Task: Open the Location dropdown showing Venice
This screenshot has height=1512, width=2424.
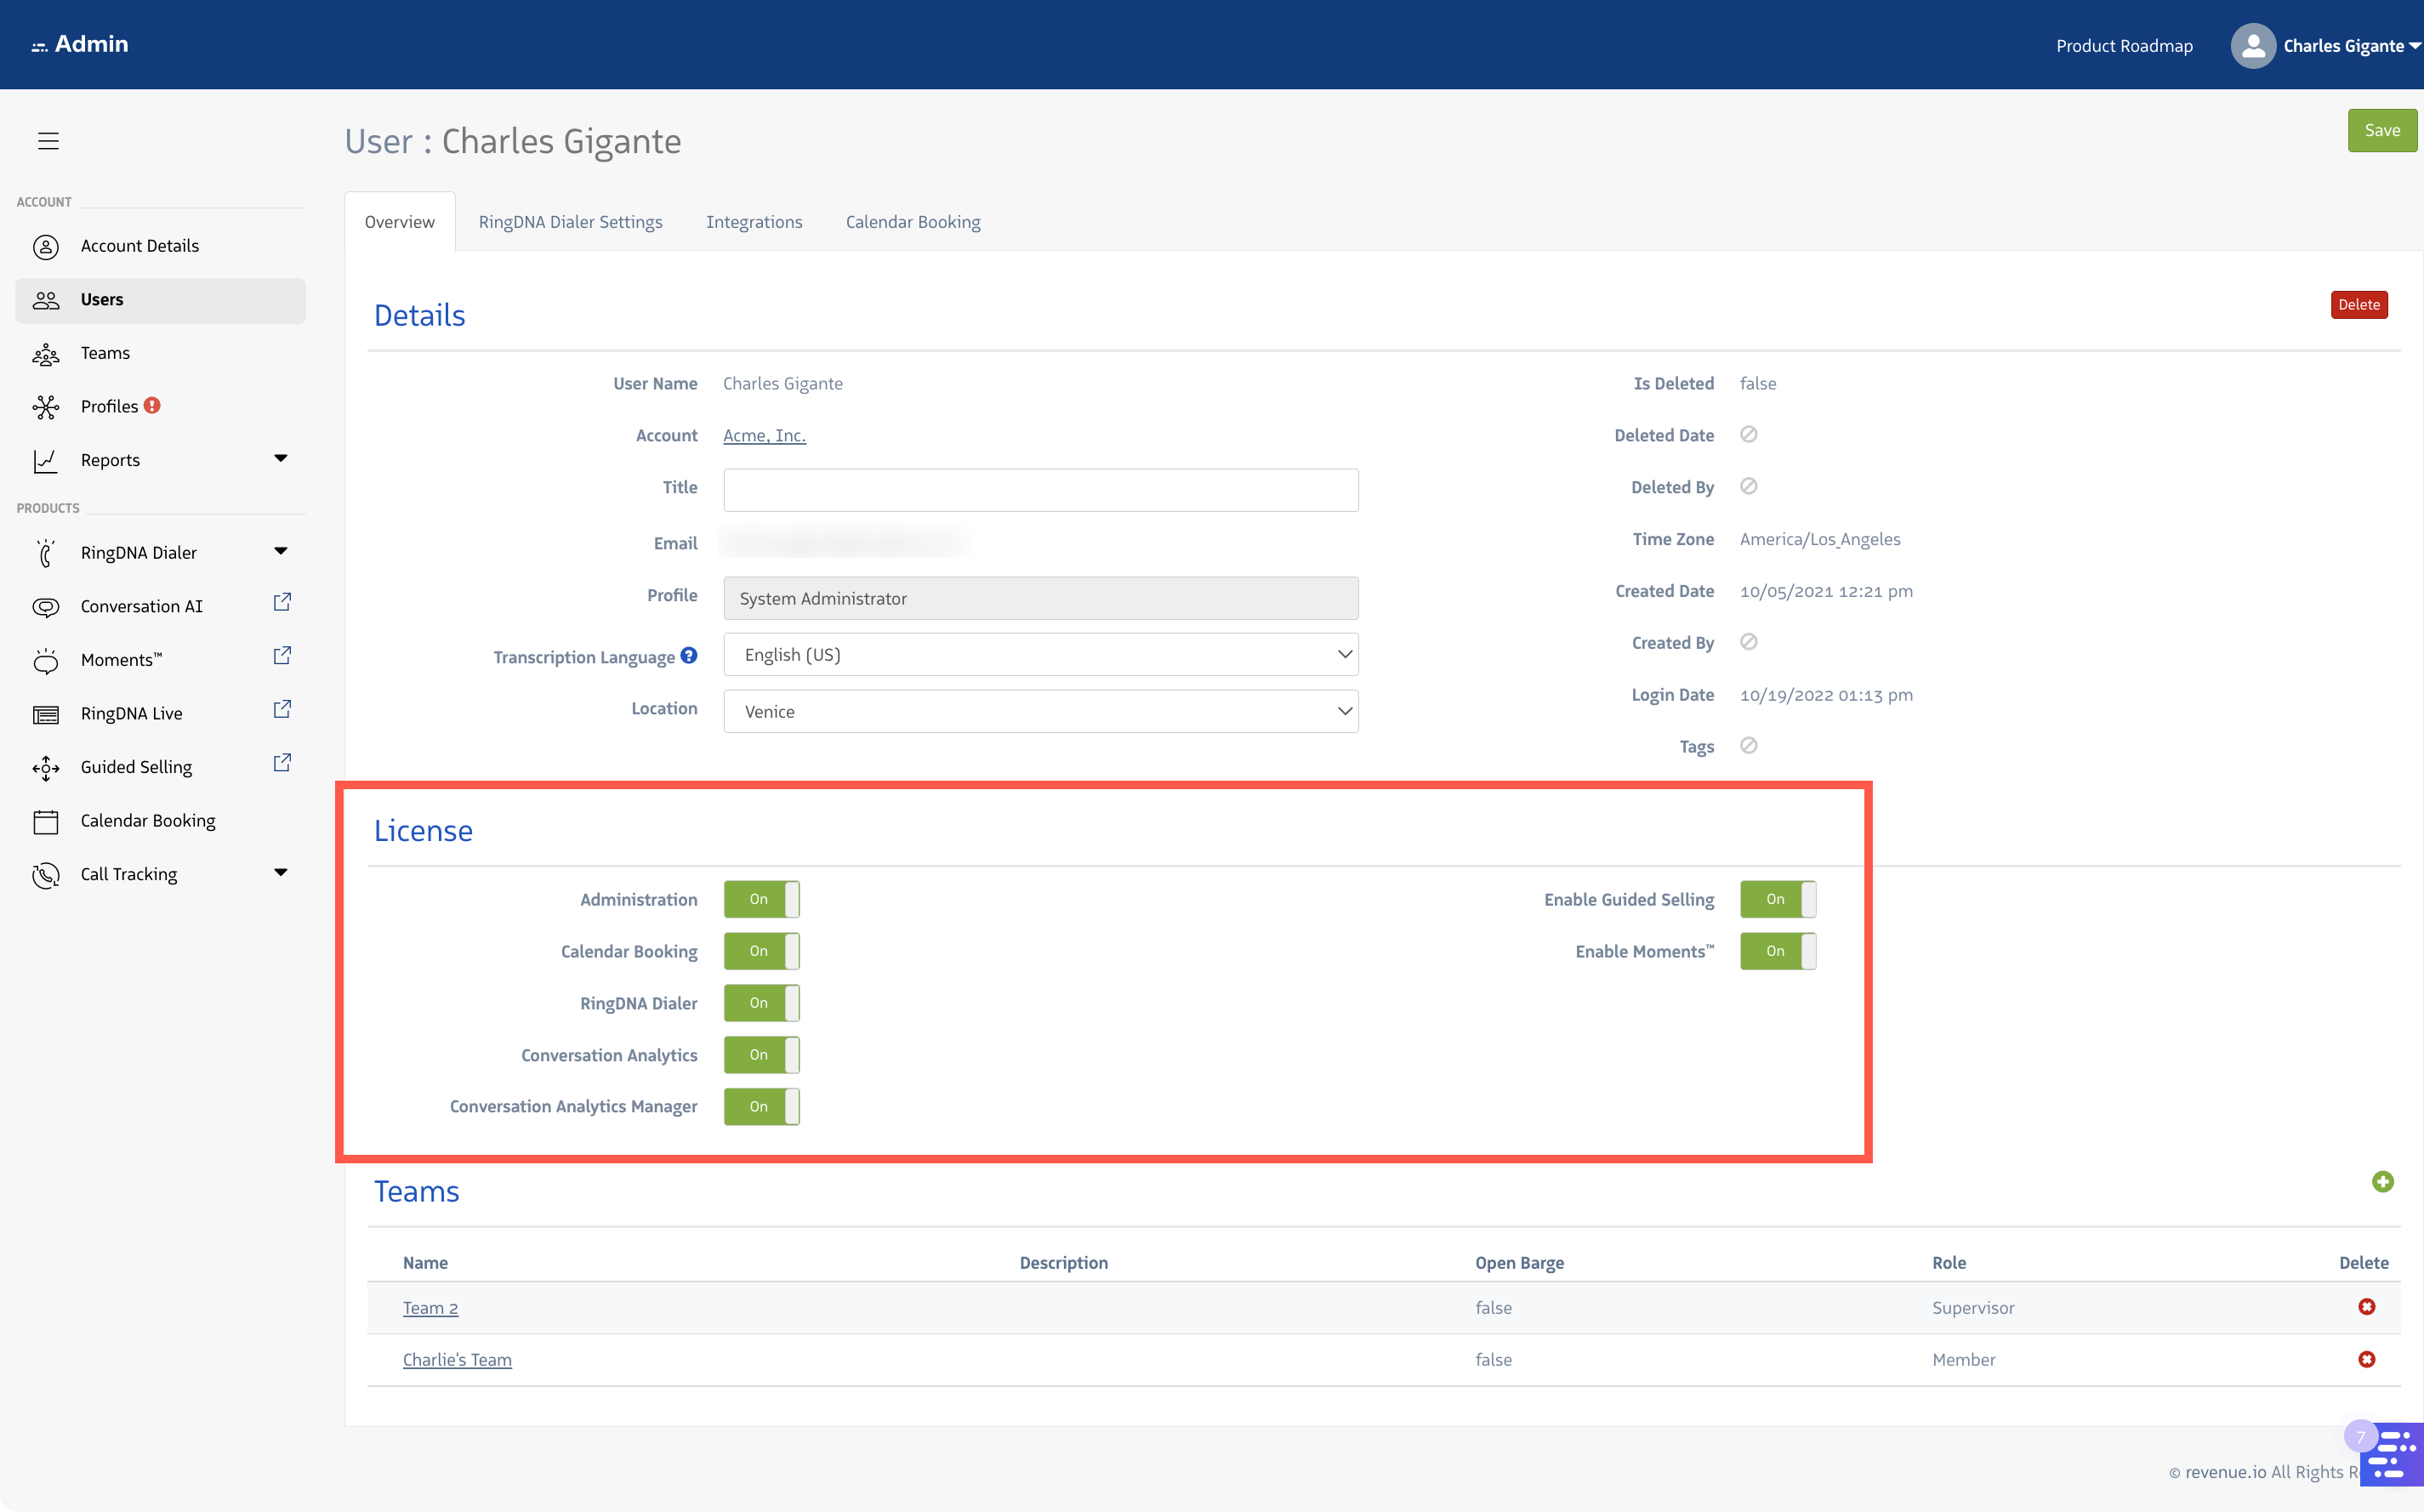Action: (1040, 712)
